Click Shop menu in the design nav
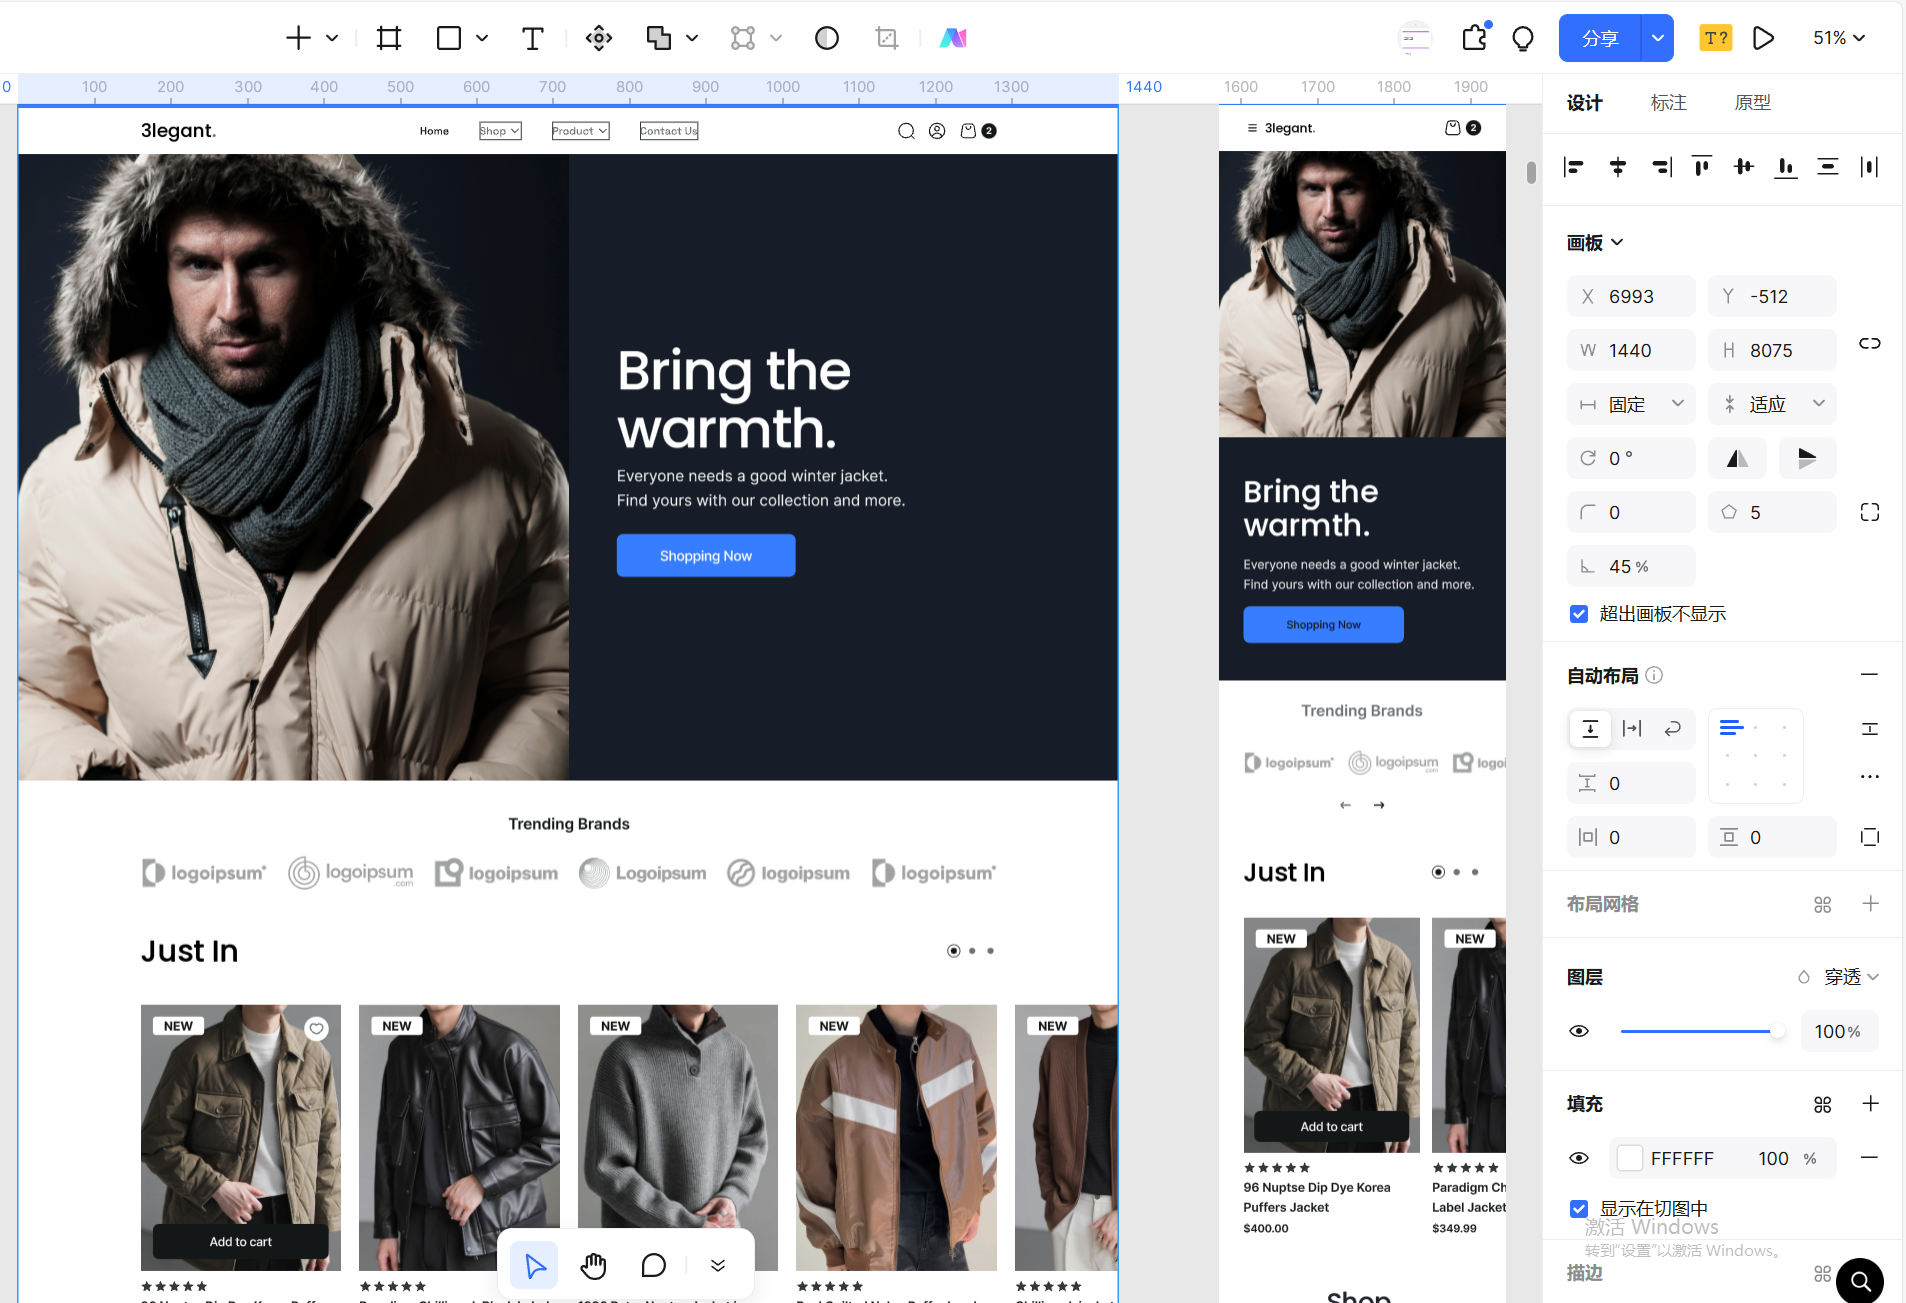 point(500,131)
